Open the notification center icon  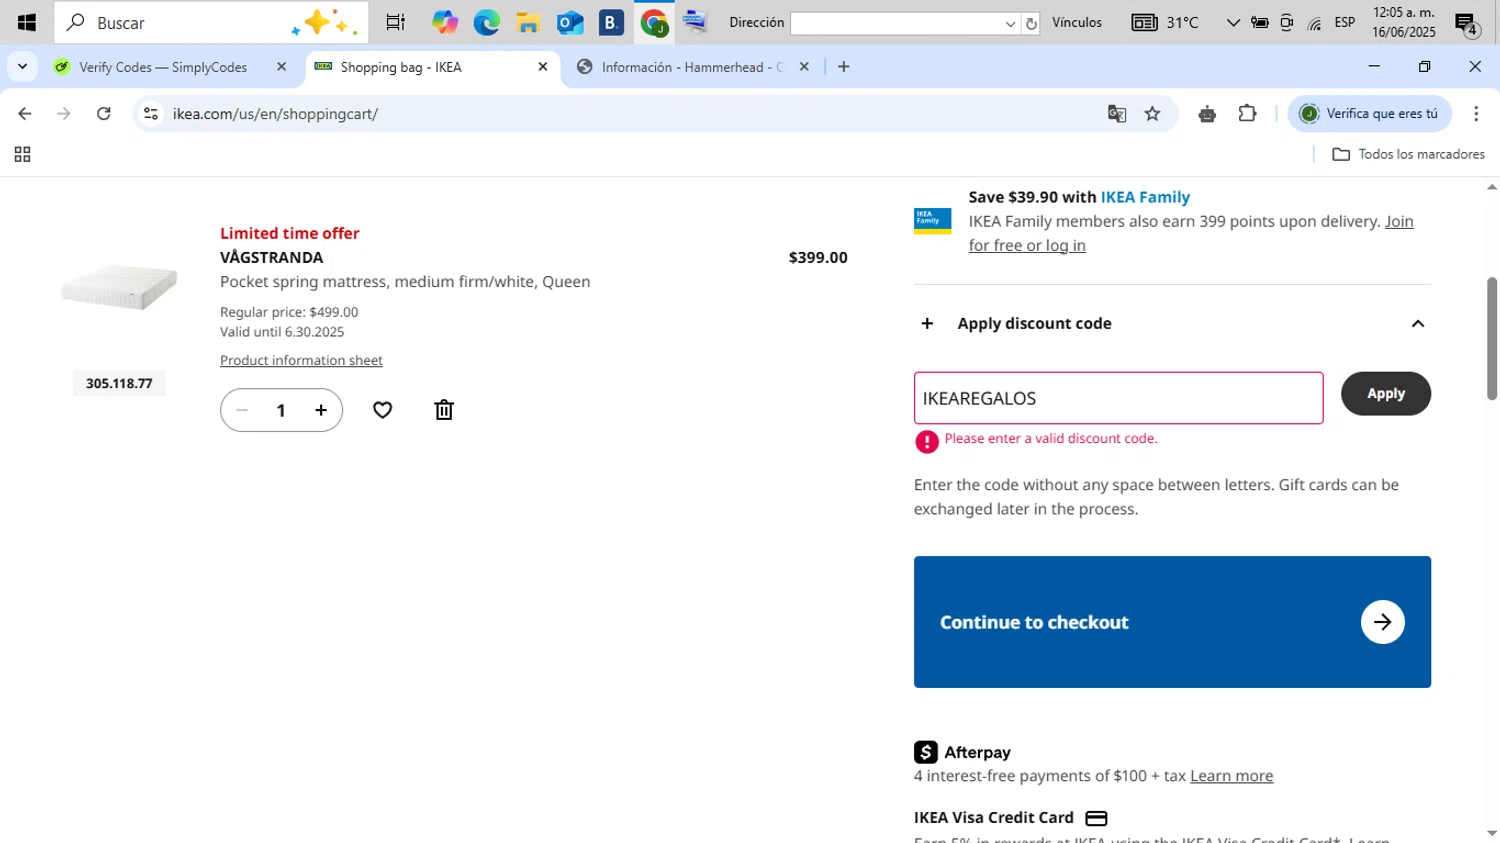click(1467, 24)
